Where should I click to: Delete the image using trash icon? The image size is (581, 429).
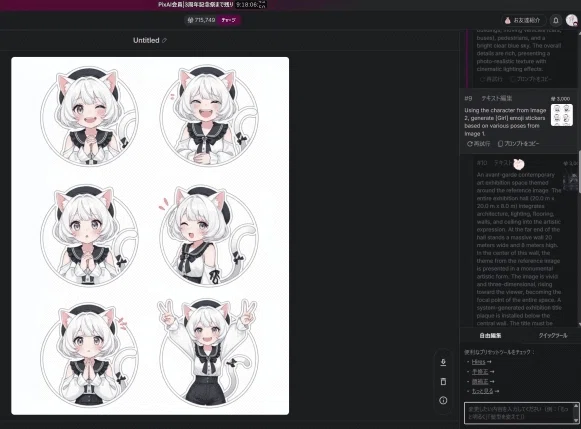click(443, 381)
